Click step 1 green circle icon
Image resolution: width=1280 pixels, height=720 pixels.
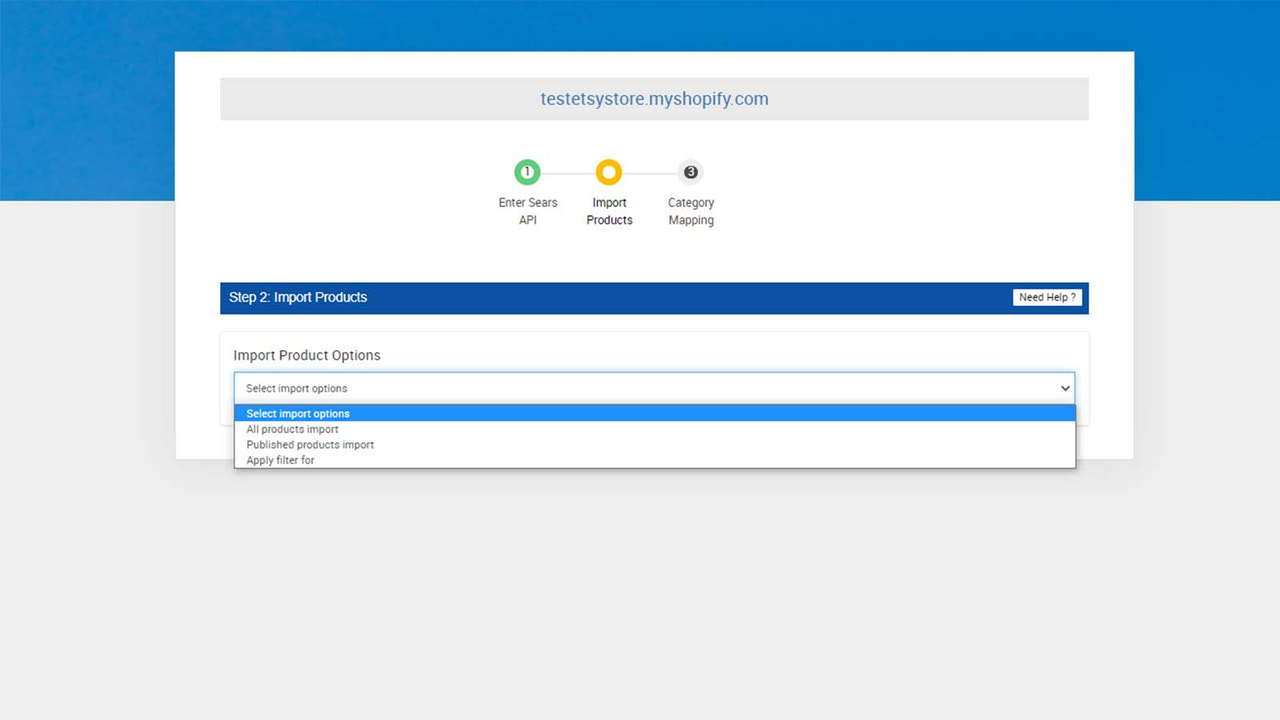coord(527,172)
